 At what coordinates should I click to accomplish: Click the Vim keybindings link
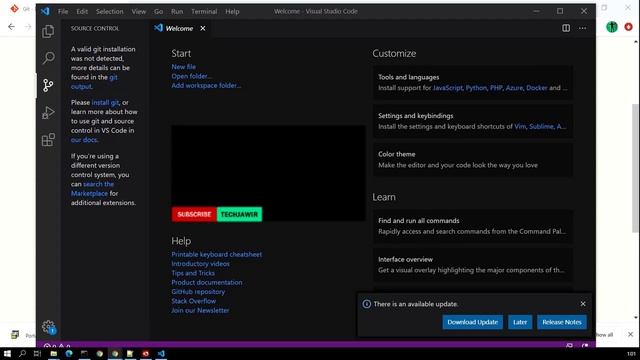520,127
